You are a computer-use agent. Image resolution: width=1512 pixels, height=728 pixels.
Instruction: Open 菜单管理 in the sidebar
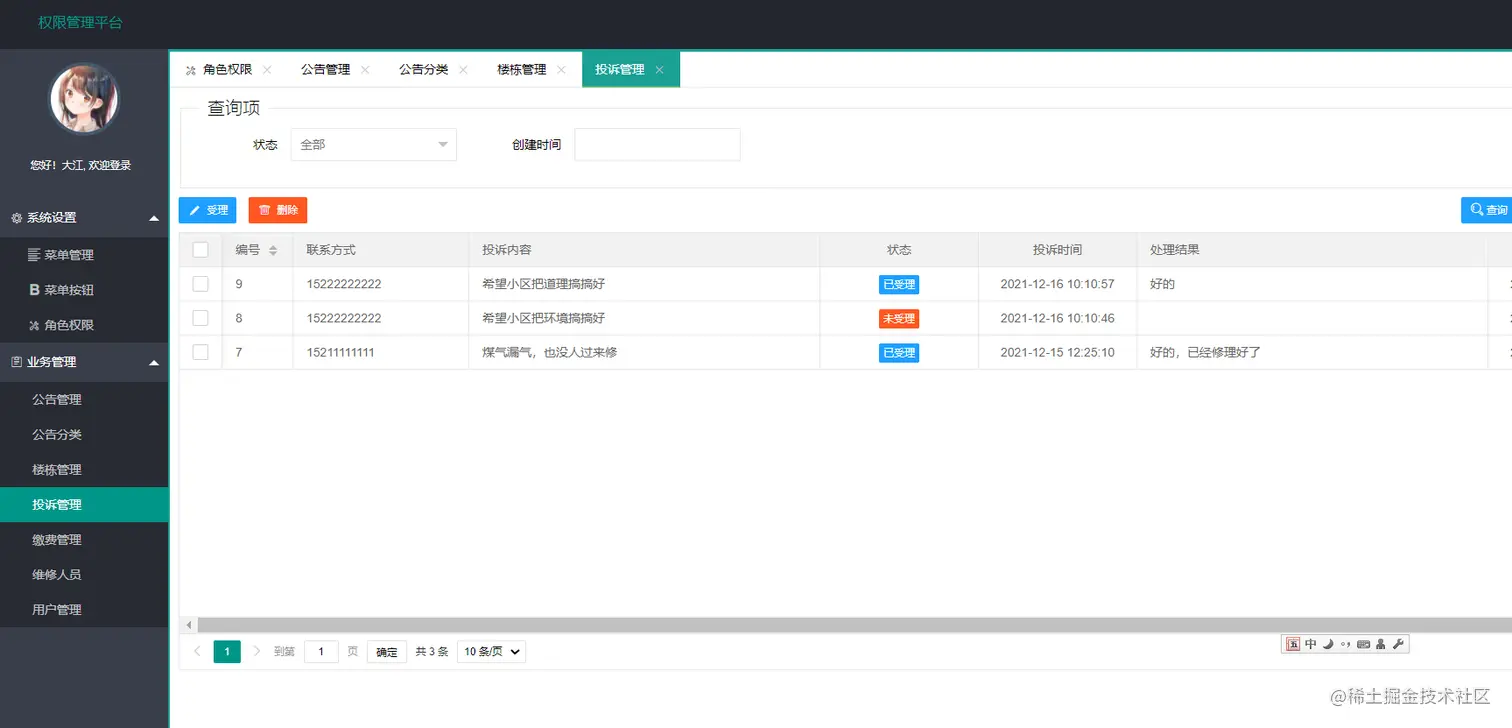(84, 255)
